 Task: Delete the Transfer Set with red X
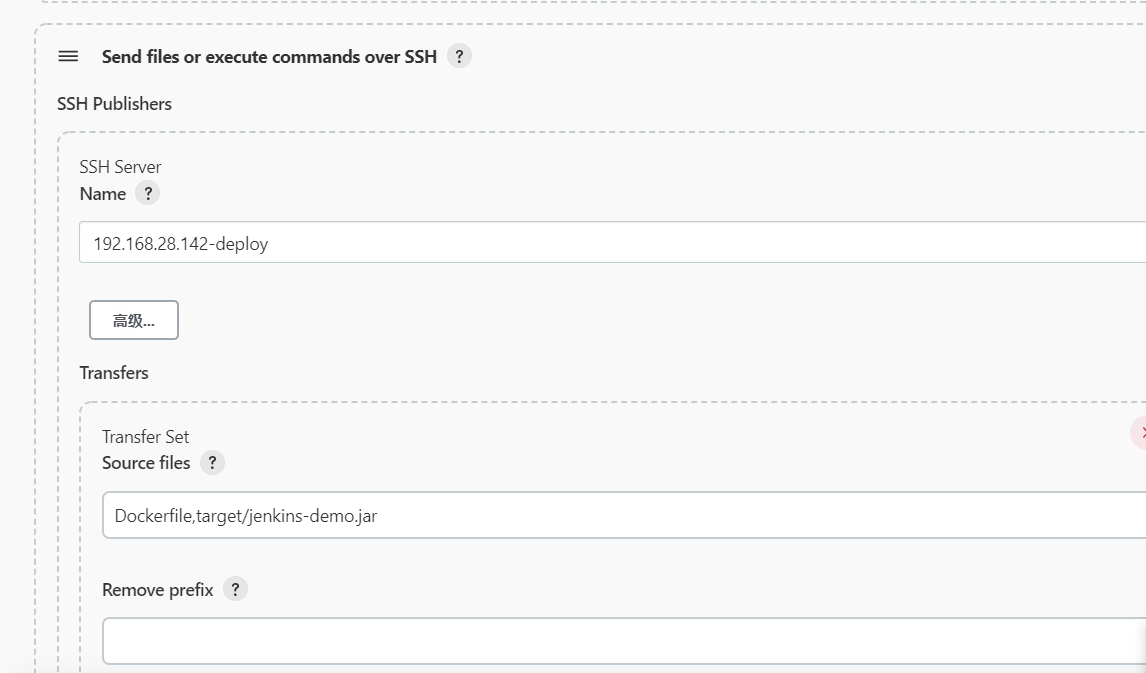coord(1140,432)
